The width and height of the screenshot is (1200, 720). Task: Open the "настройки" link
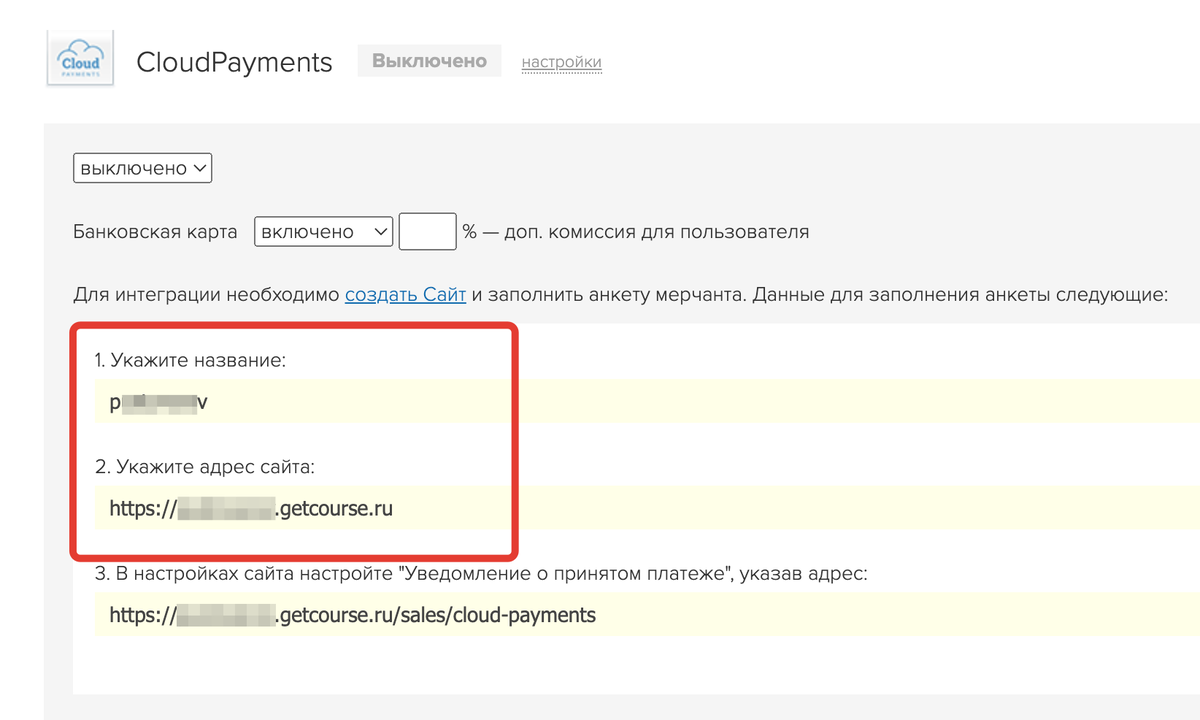pos(561,62)
